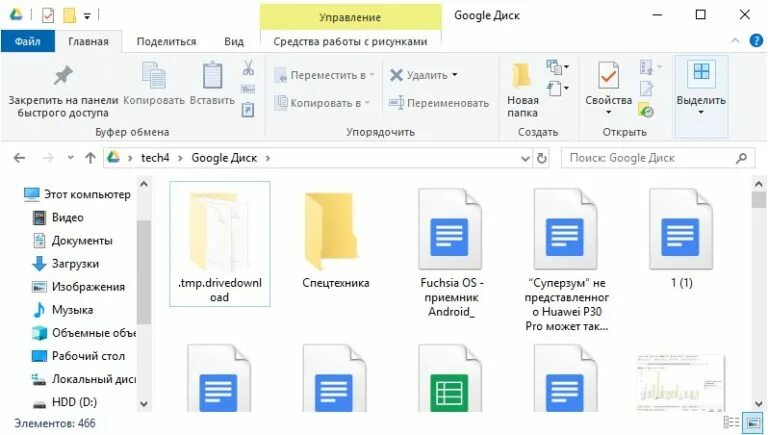This screenshot has height=435, width=768.
Task: Click Google Диск in the address path
Action: pos(224,158)
